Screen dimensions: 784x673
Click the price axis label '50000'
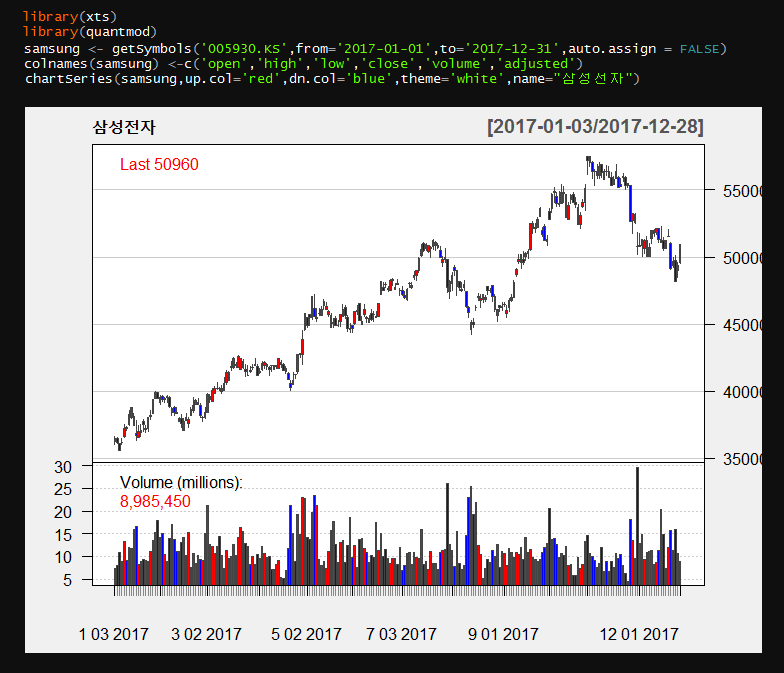coord(742,258)
